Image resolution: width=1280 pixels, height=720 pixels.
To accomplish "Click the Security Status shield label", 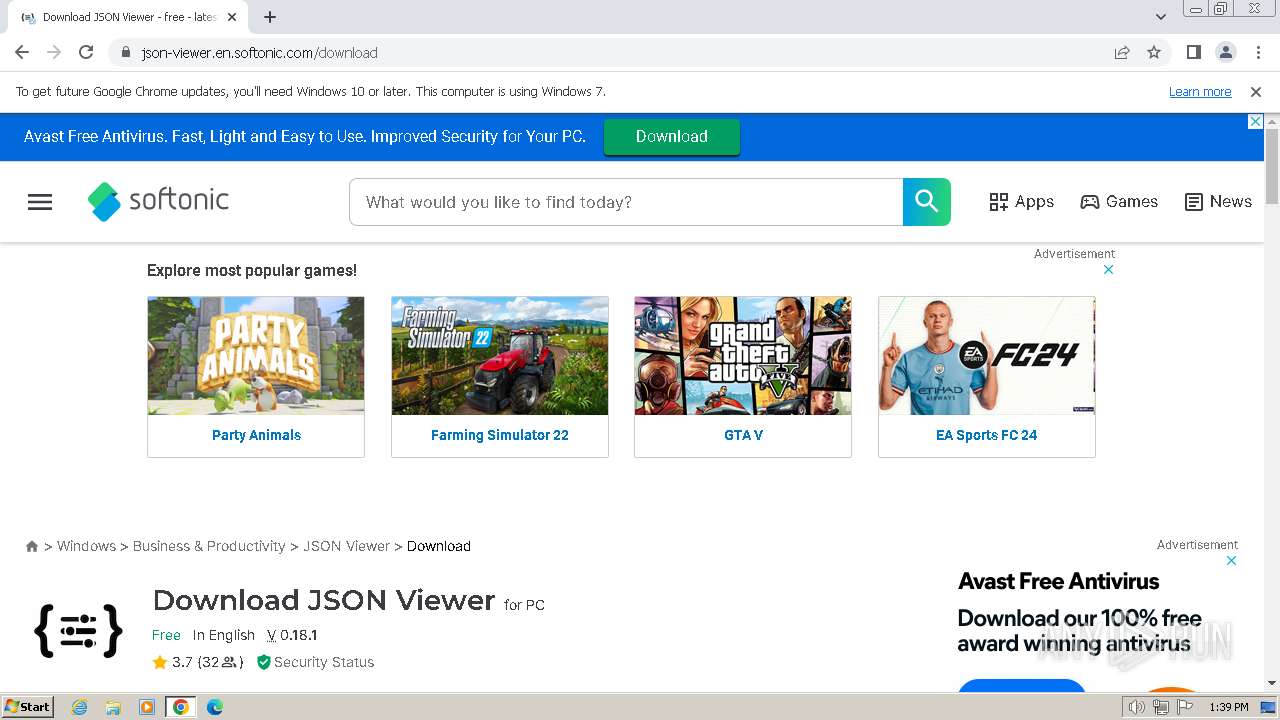I will 315,662.
